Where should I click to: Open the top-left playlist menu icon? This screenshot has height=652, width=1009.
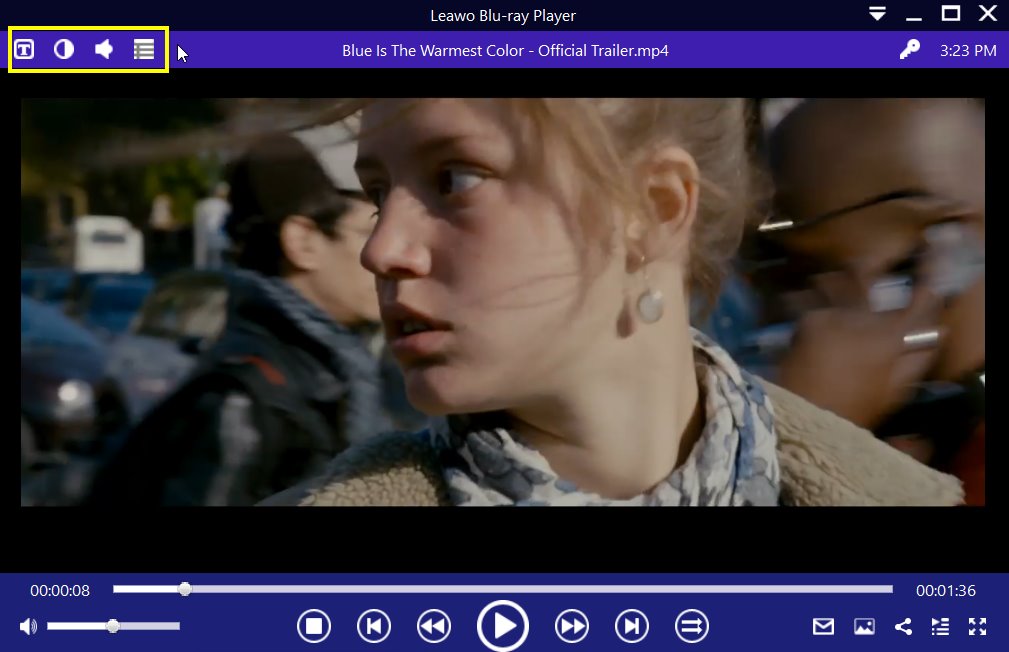[144, 50]
